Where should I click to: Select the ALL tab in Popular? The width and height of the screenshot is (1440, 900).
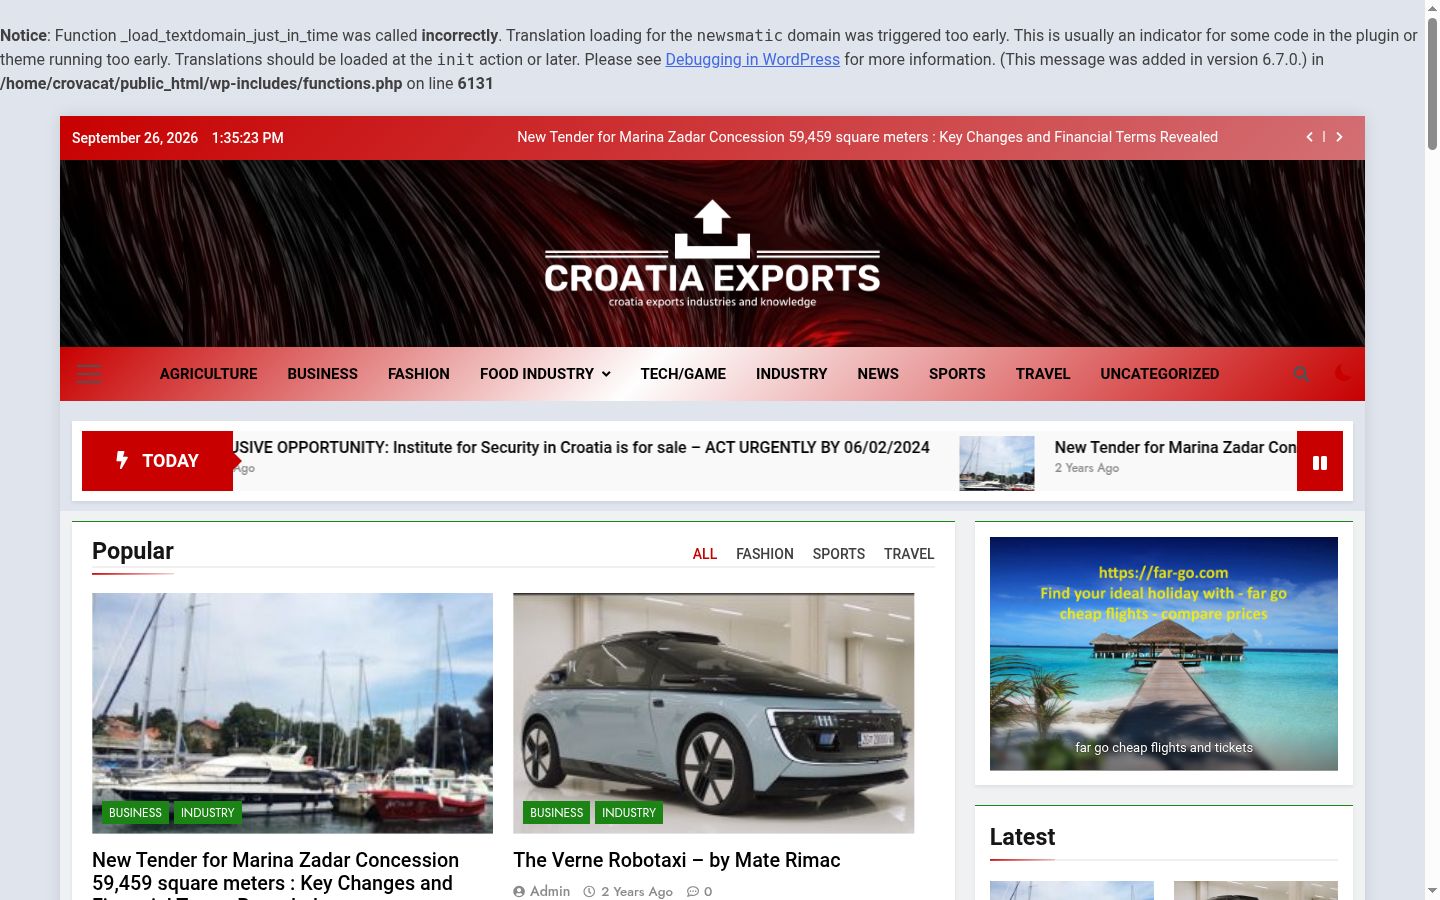click(x=705, y=554)
